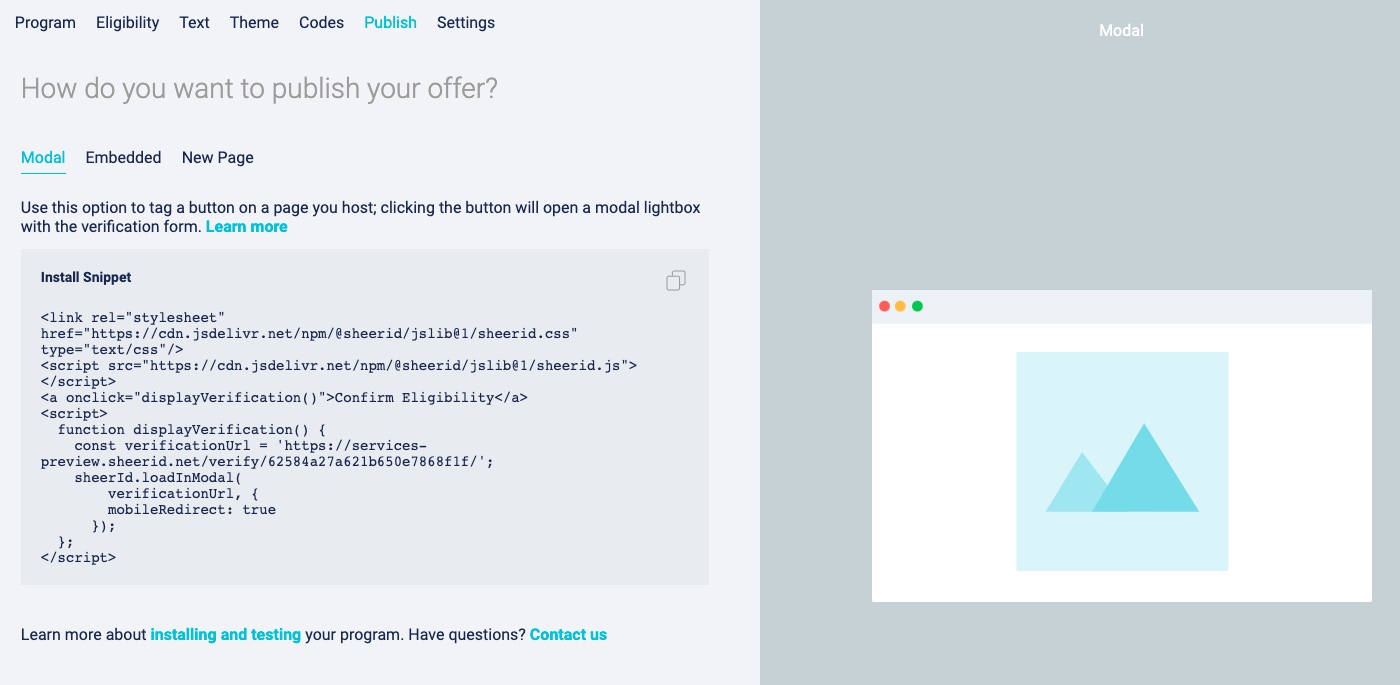Click the sheerid.css href code line
The width and height of the screenshot is (1400, 685).
click(x=310, y=333)
